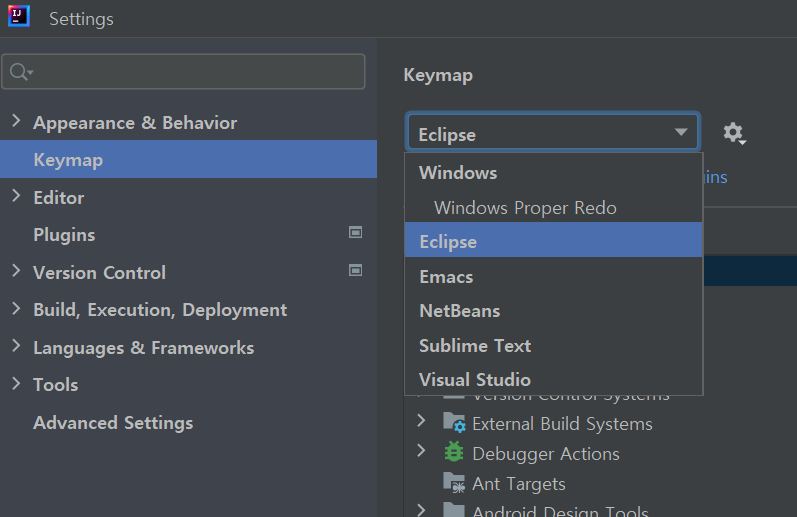Click the Debugger Actions bug icon
The image size is (797, 517).
[x=454, y=452]
